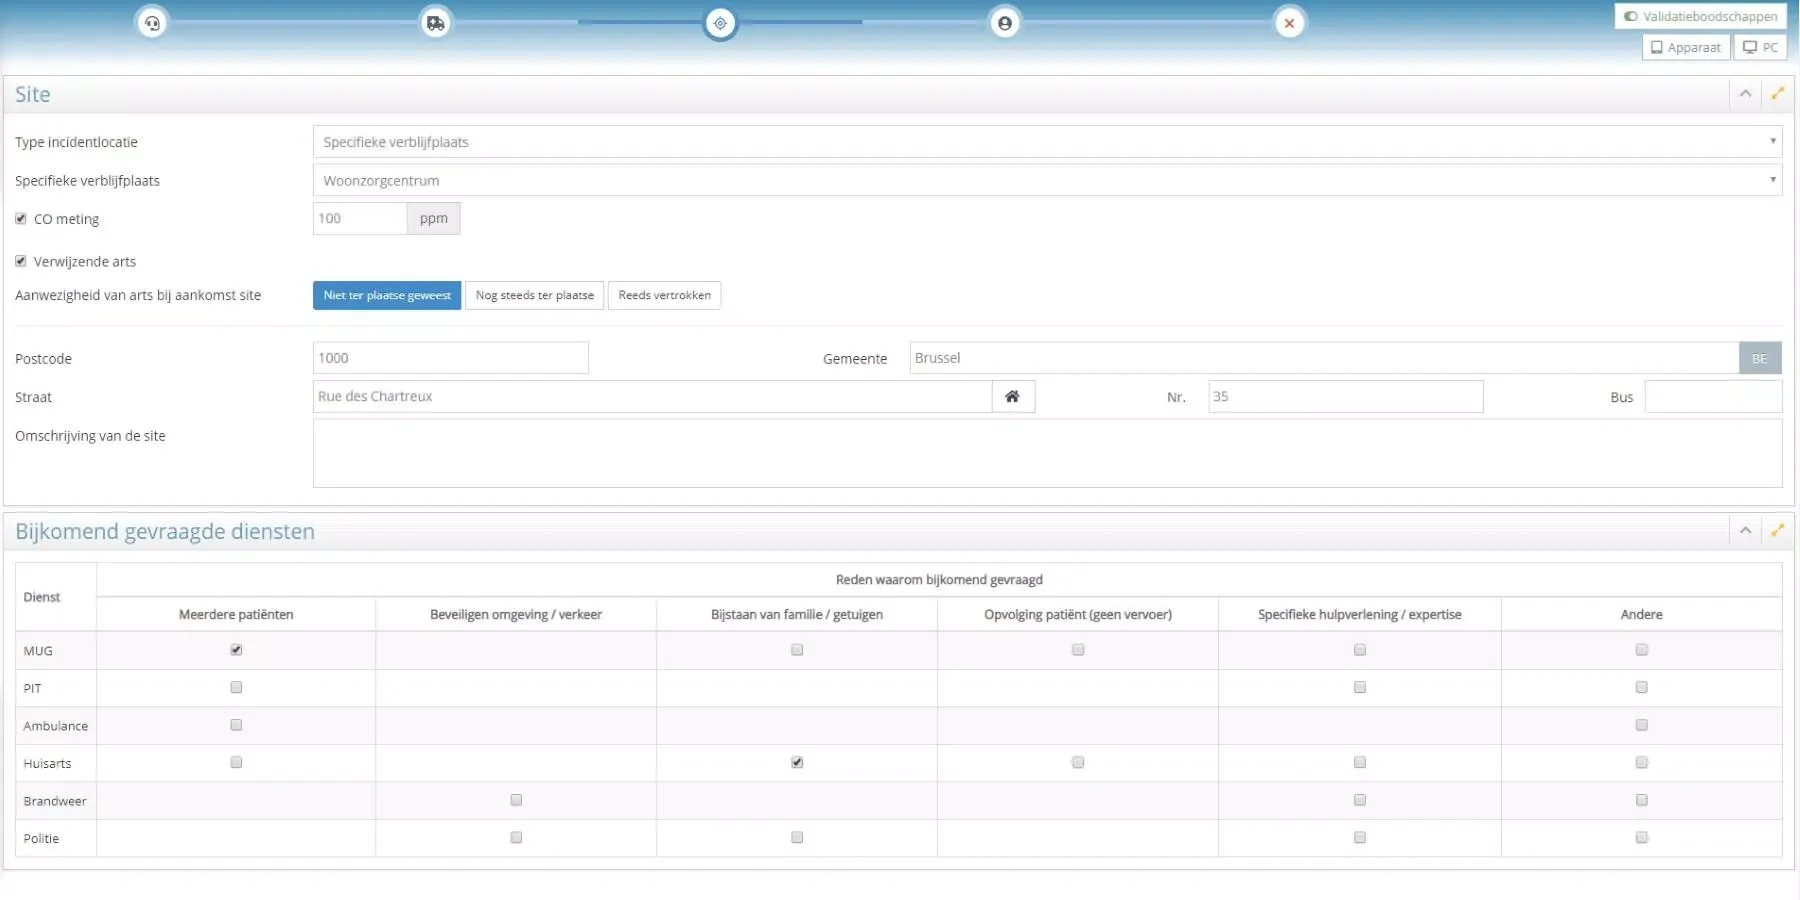Image resolution: width=1800 pixels, height=900 pixels.
Task: Toggle the Verwijzende arts checkbox
Action: pos(21,261)
